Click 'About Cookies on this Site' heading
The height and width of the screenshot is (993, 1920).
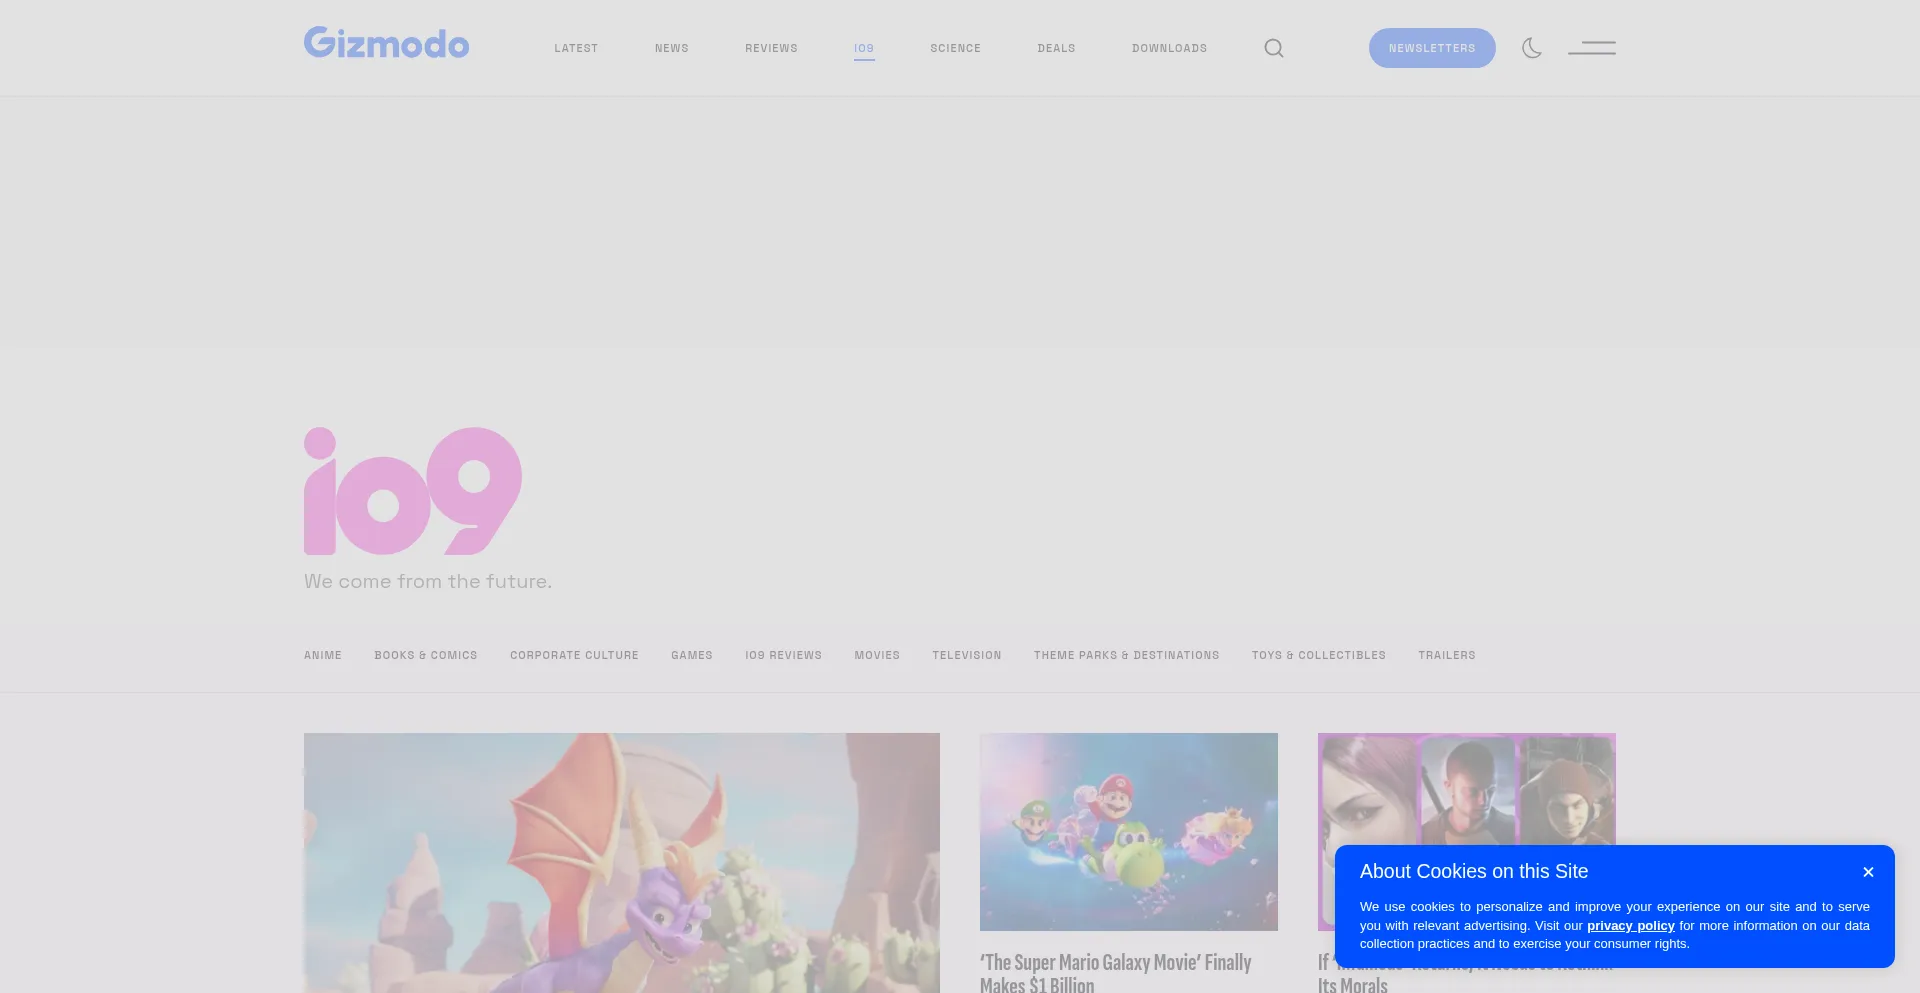[x=1474, y=871]
